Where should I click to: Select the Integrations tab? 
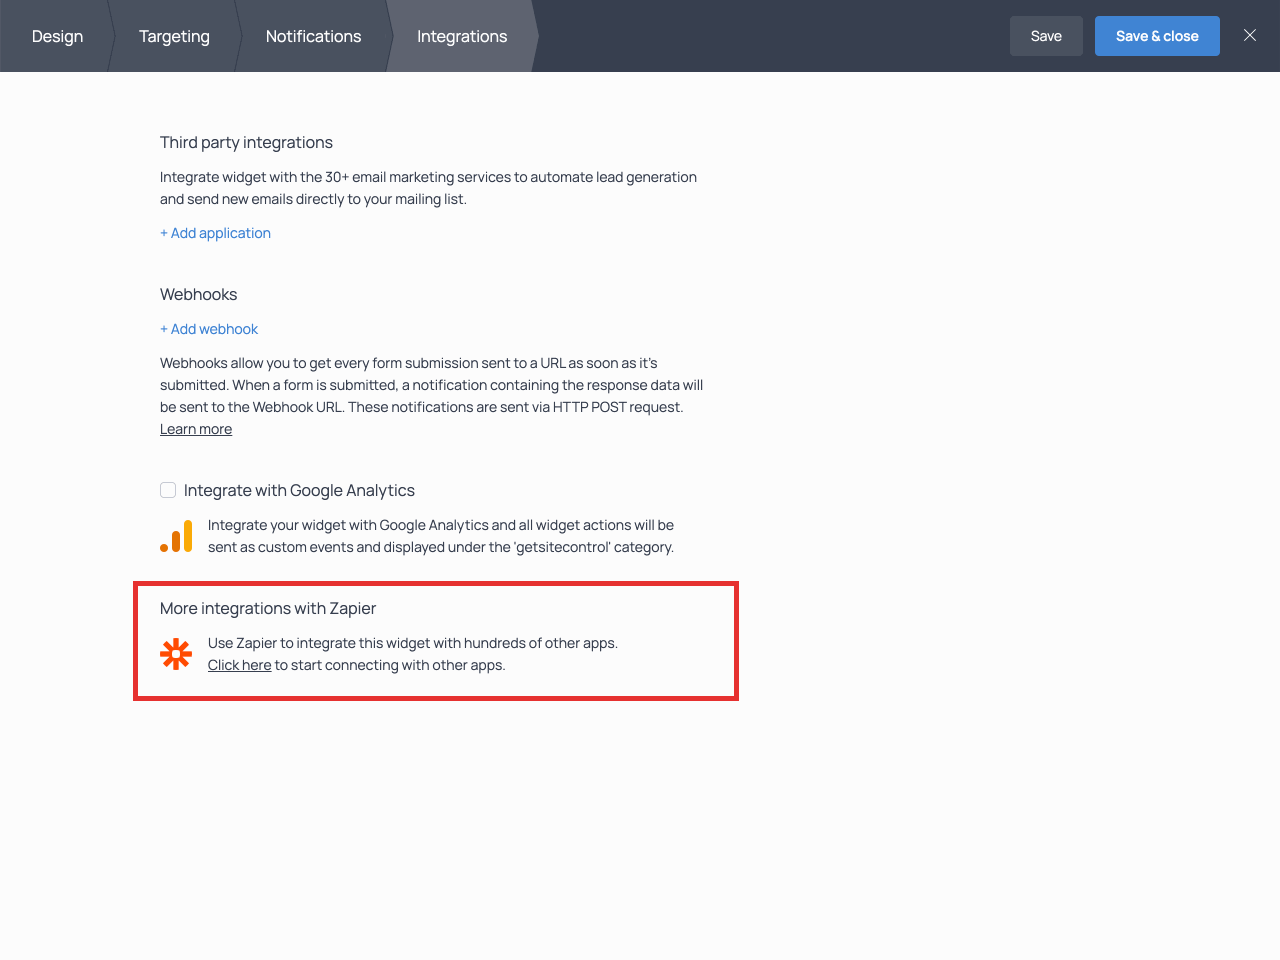[462, 36]
